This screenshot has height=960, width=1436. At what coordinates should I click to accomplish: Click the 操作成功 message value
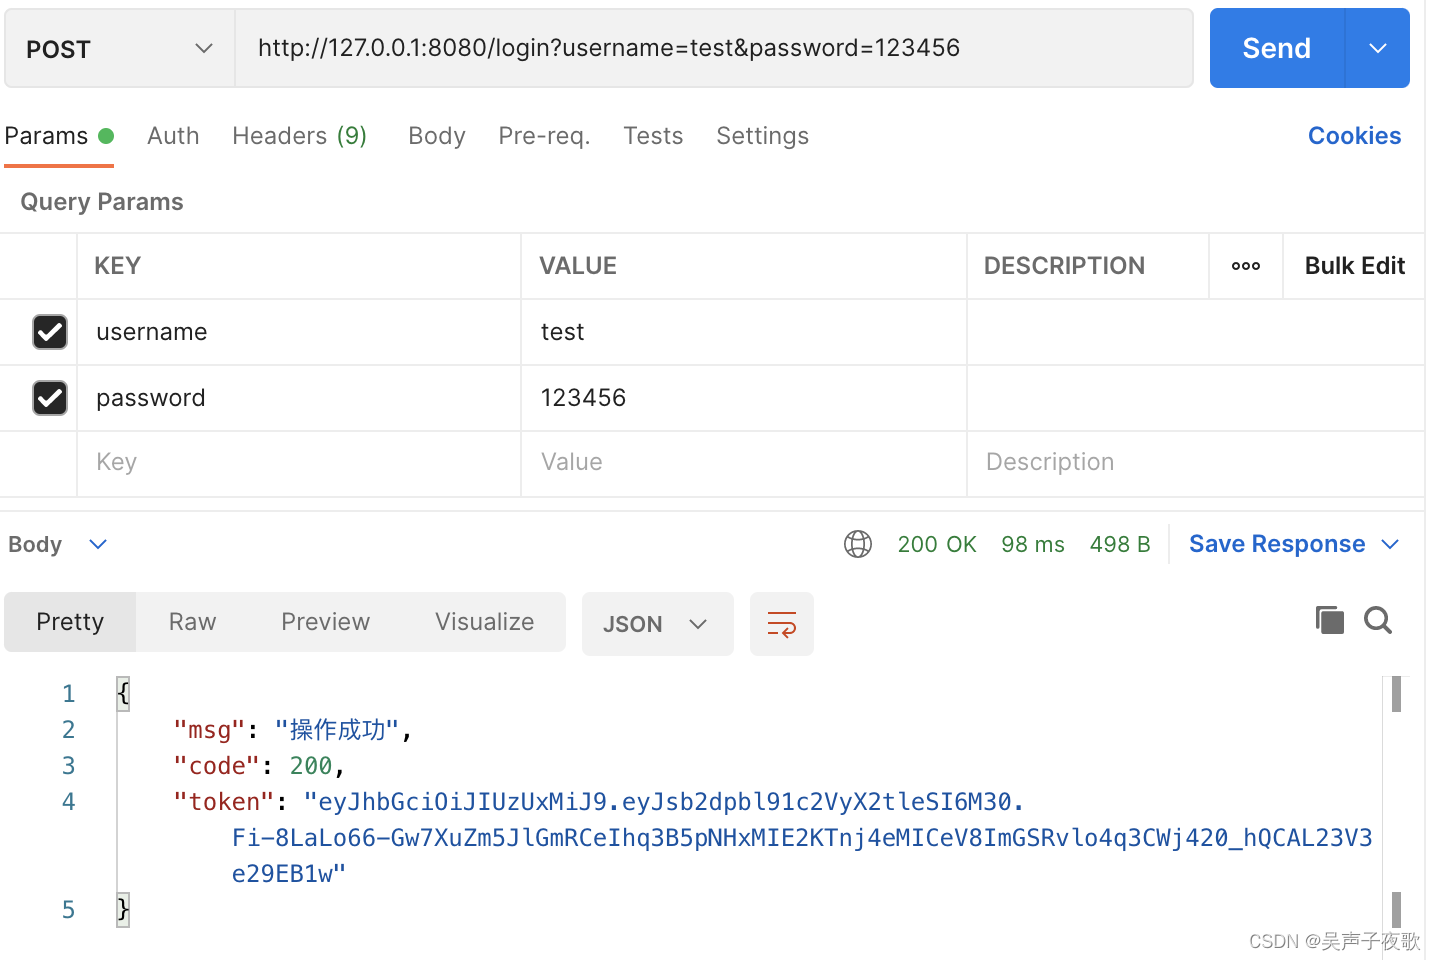pos(337,730)
